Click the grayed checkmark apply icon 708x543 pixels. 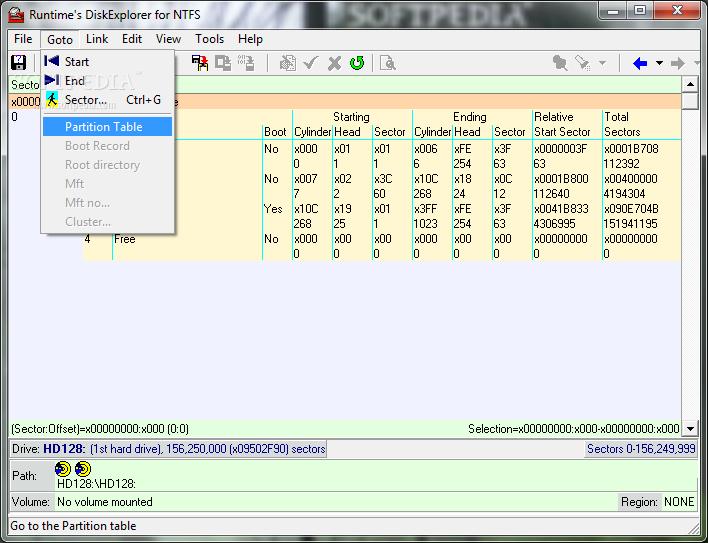pyautogui.click(x=311, y=63)
